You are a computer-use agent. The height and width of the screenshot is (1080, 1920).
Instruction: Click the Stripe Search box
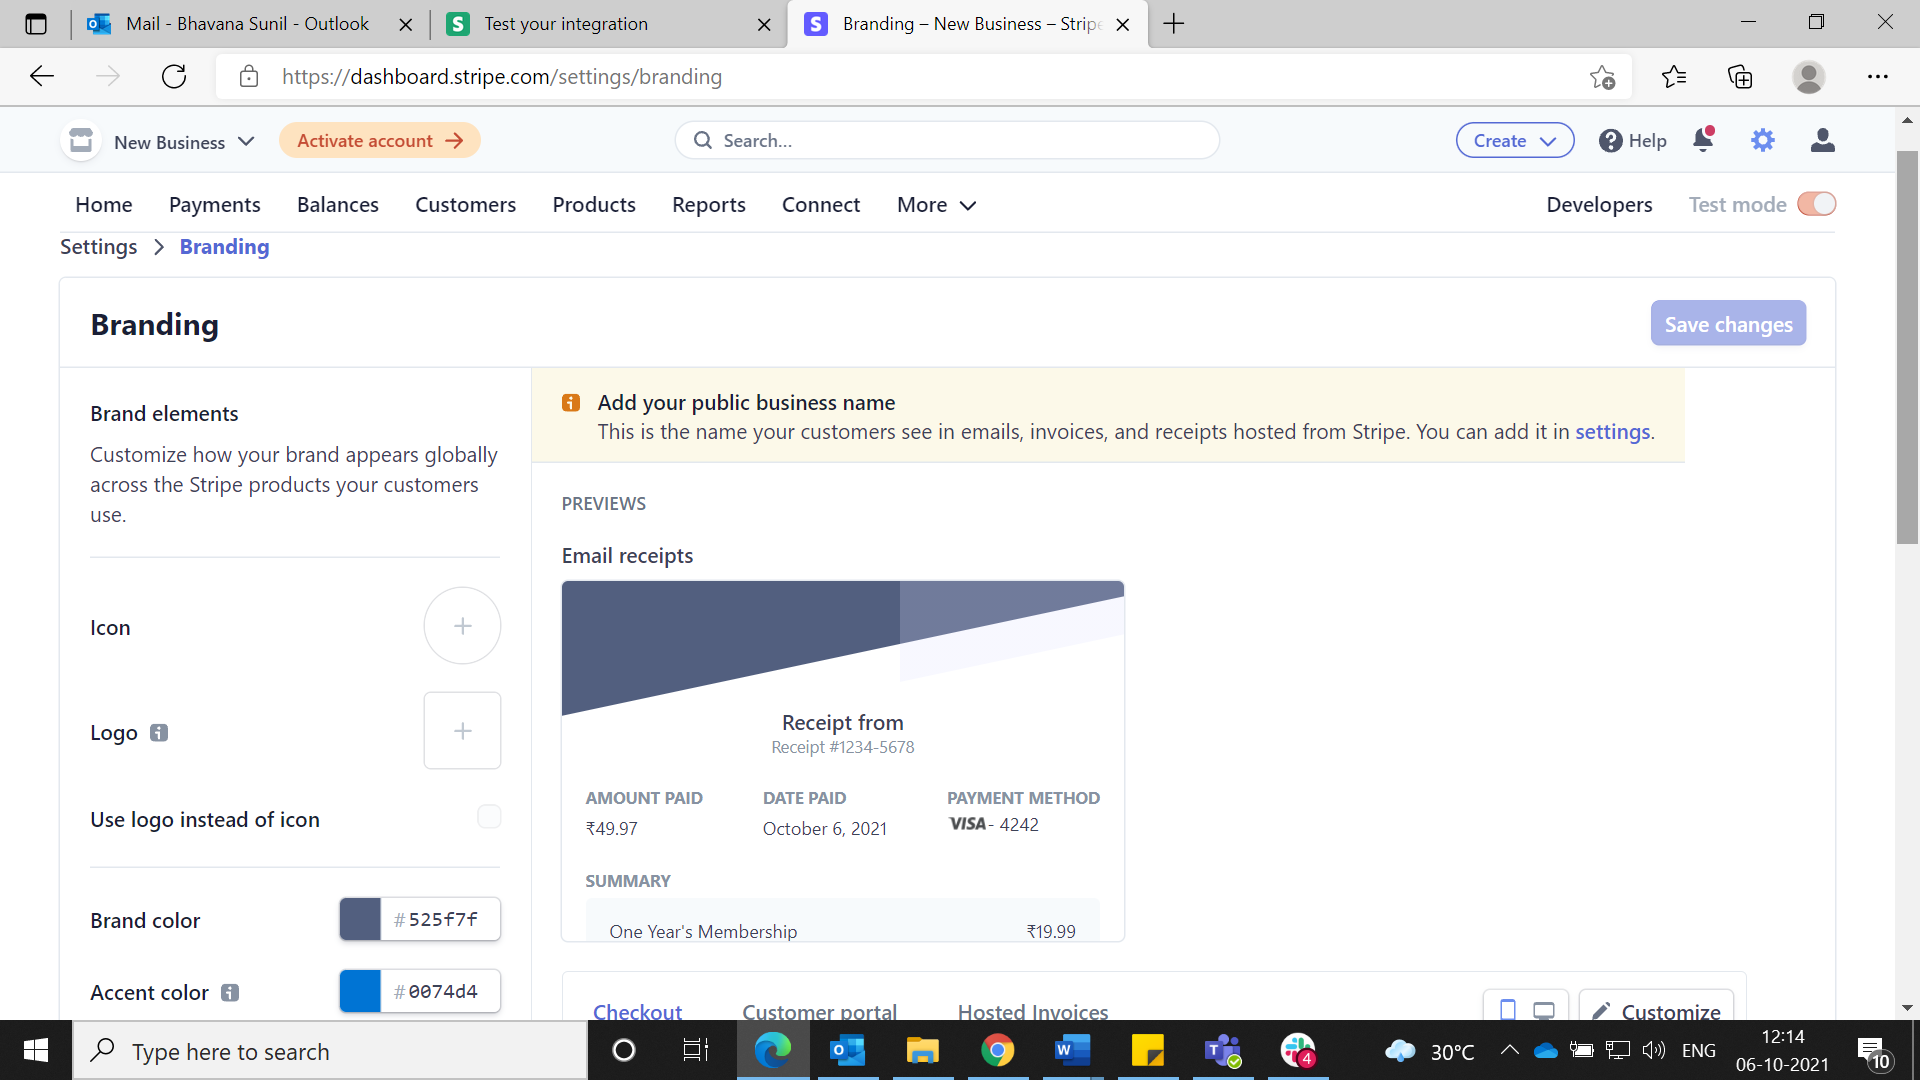tap(947, 141)
